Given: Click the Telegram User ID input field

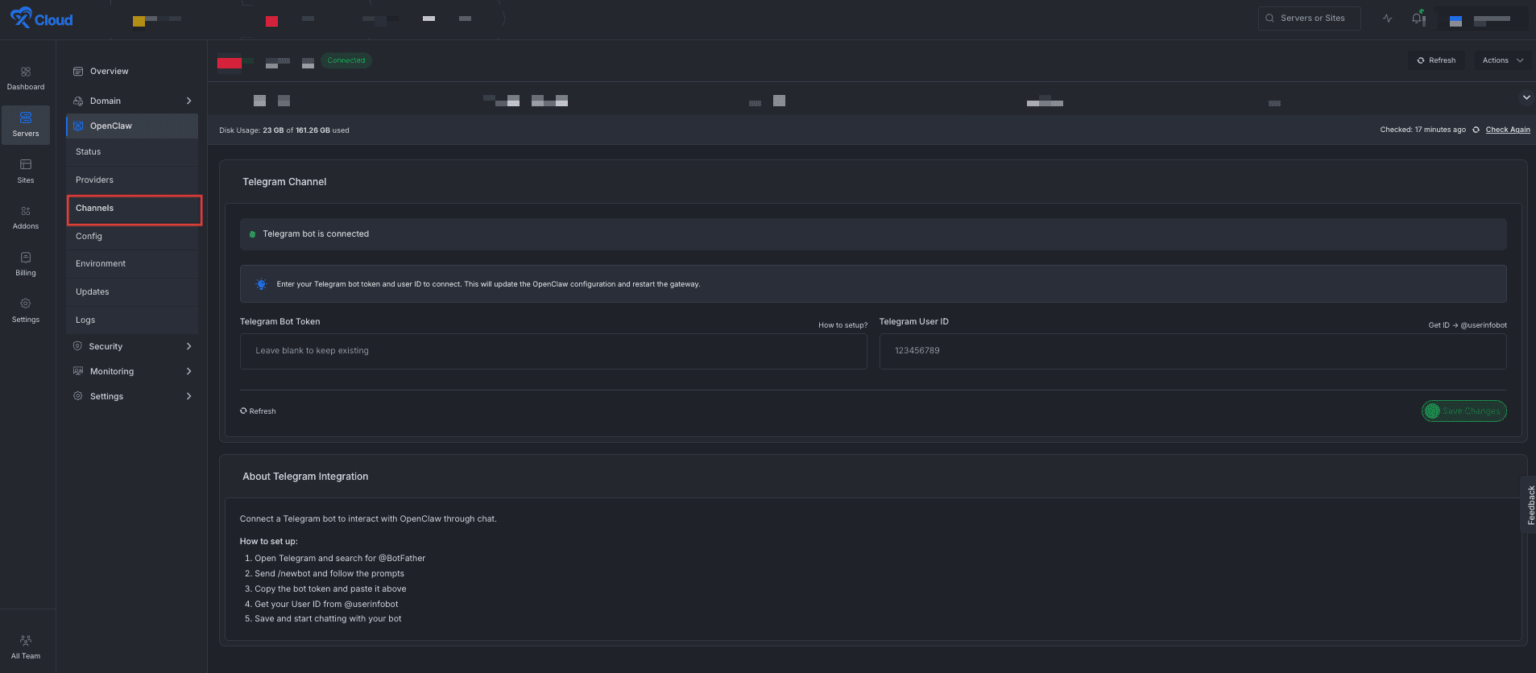Looking at the screenshot, I should click(1191, 350).
